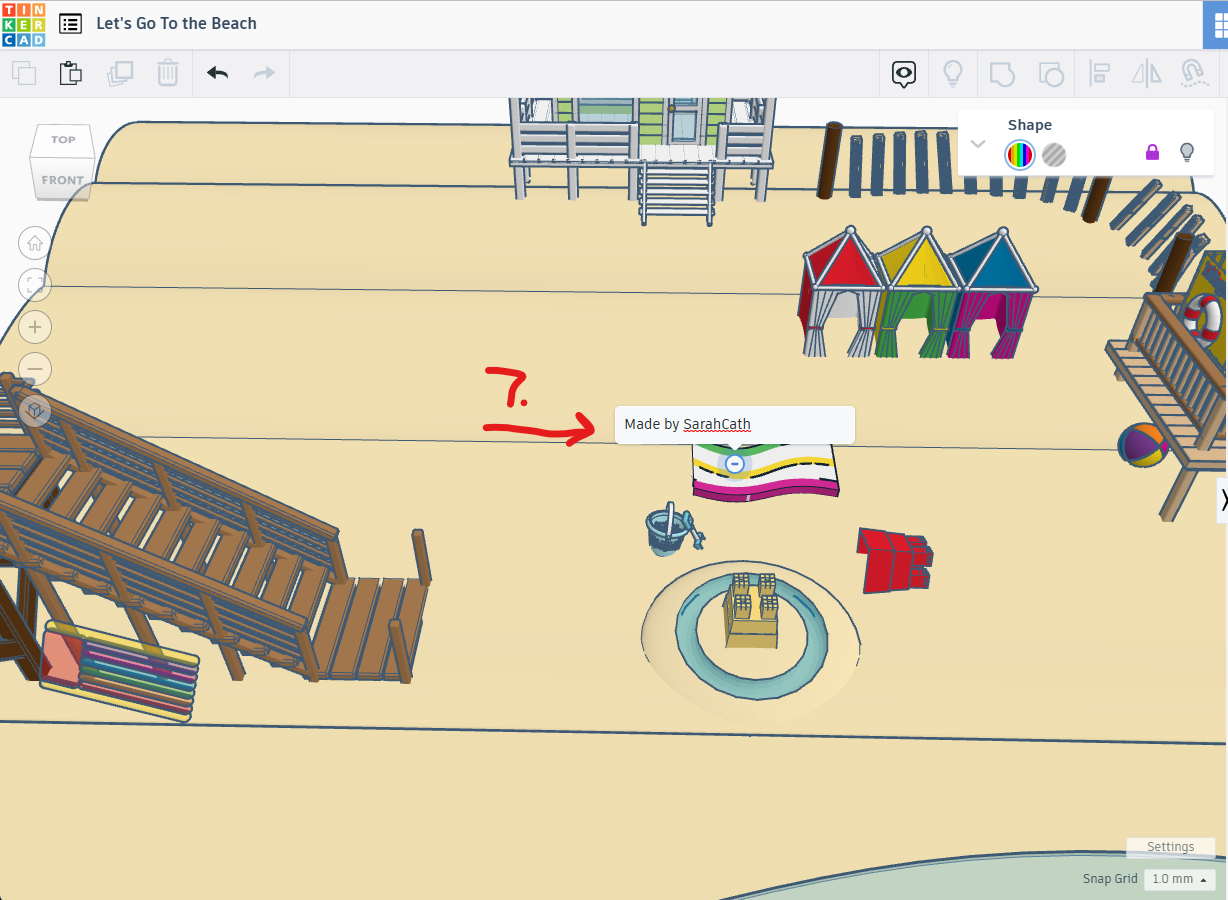Click the Let's Go To the Beach title
1228x900 pixels.
(176, 23)
